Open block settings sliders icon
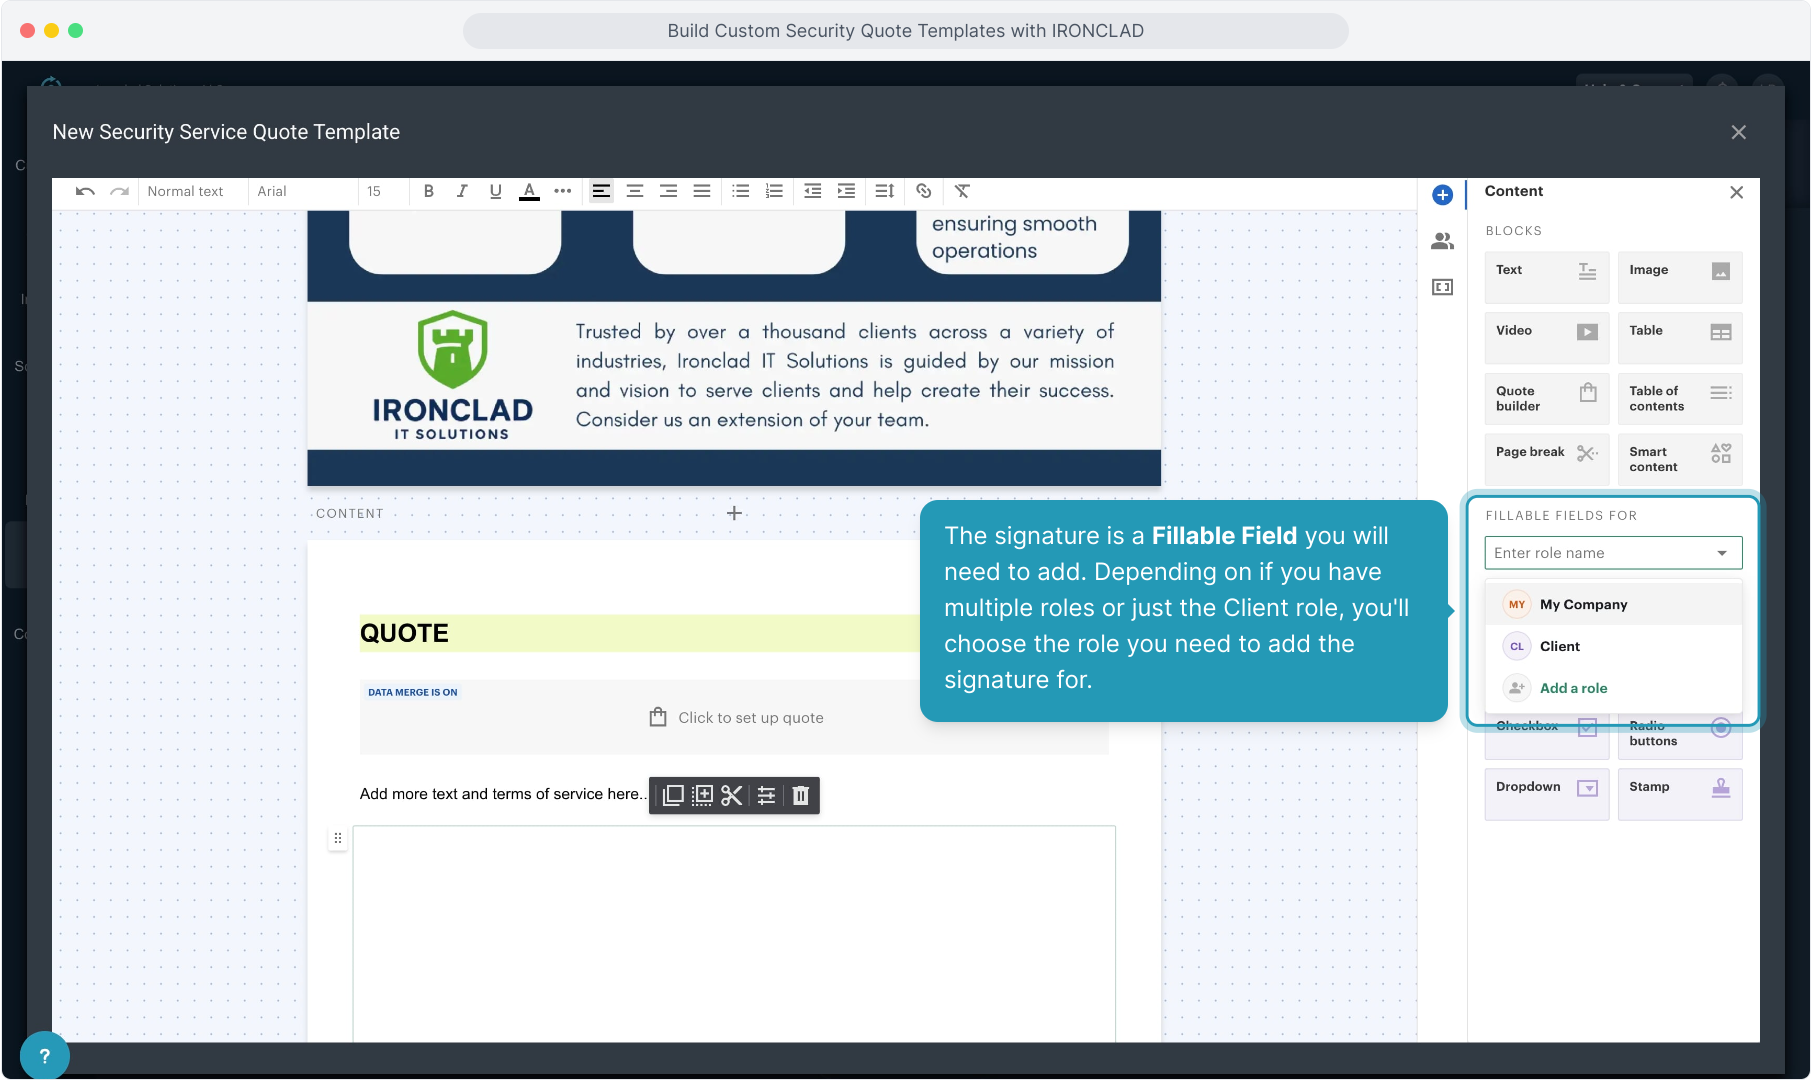The width and height of the screenshot is (1812, 1080). click(x=766, y=795)
